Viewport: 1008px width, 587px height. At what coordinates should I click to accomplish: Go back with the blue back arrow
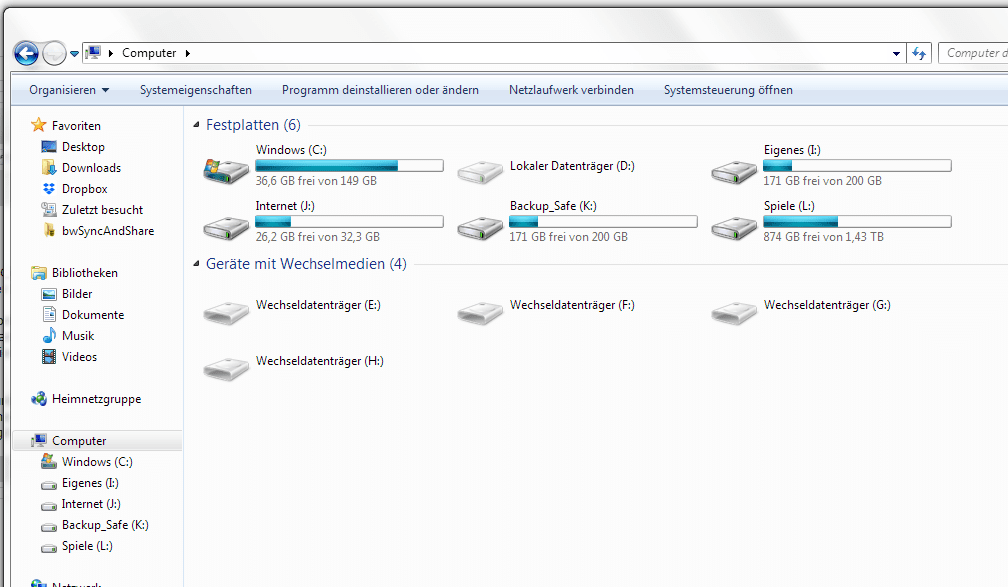coord(26,53)
